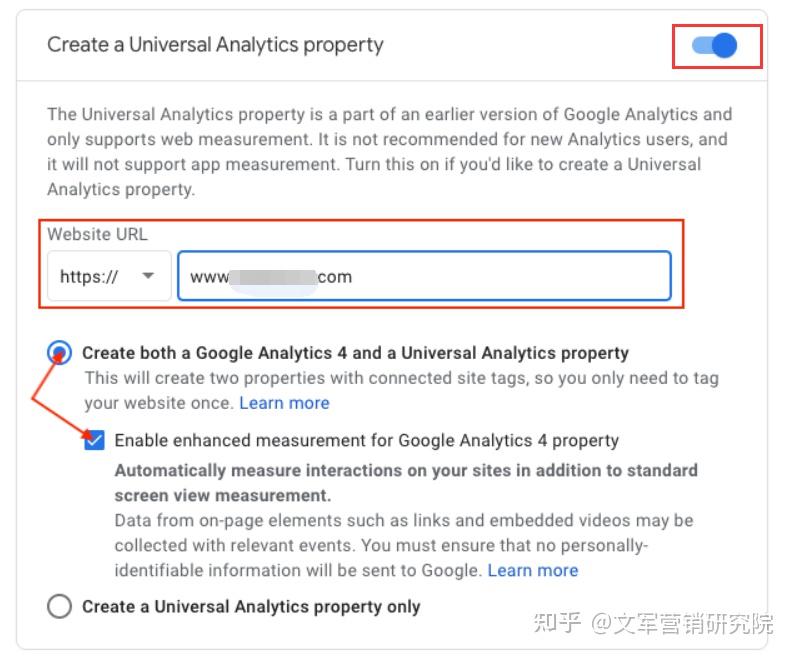The height and width of the screenshot is (656, 793).
Task: Click the 'Create a Universal Analytics property' heading
Action: coord(215,45)
